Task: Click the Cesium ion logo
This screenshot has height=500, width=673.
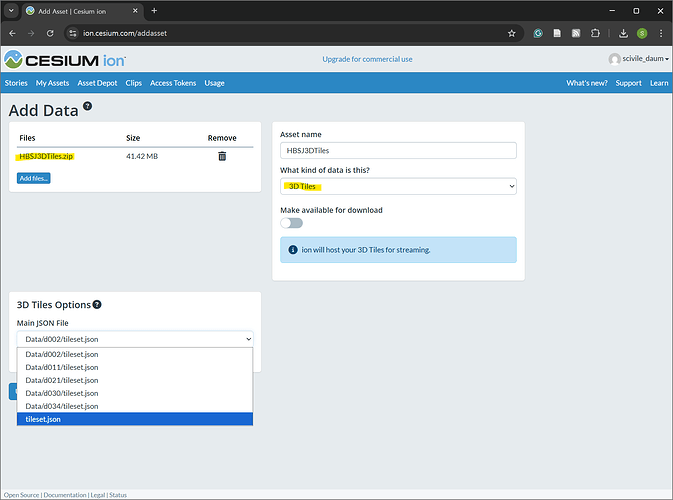Action: click(x=64, y=60)
